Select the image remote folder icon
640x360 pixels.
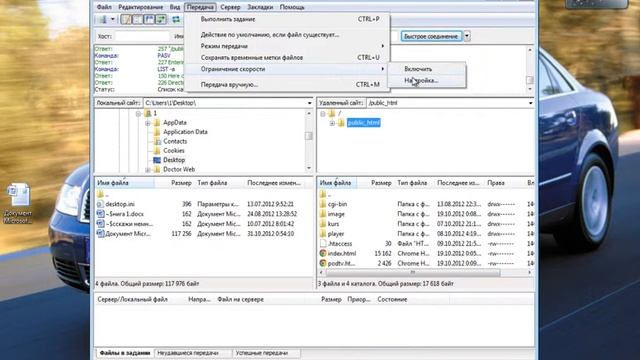click(x=323, y=214)
